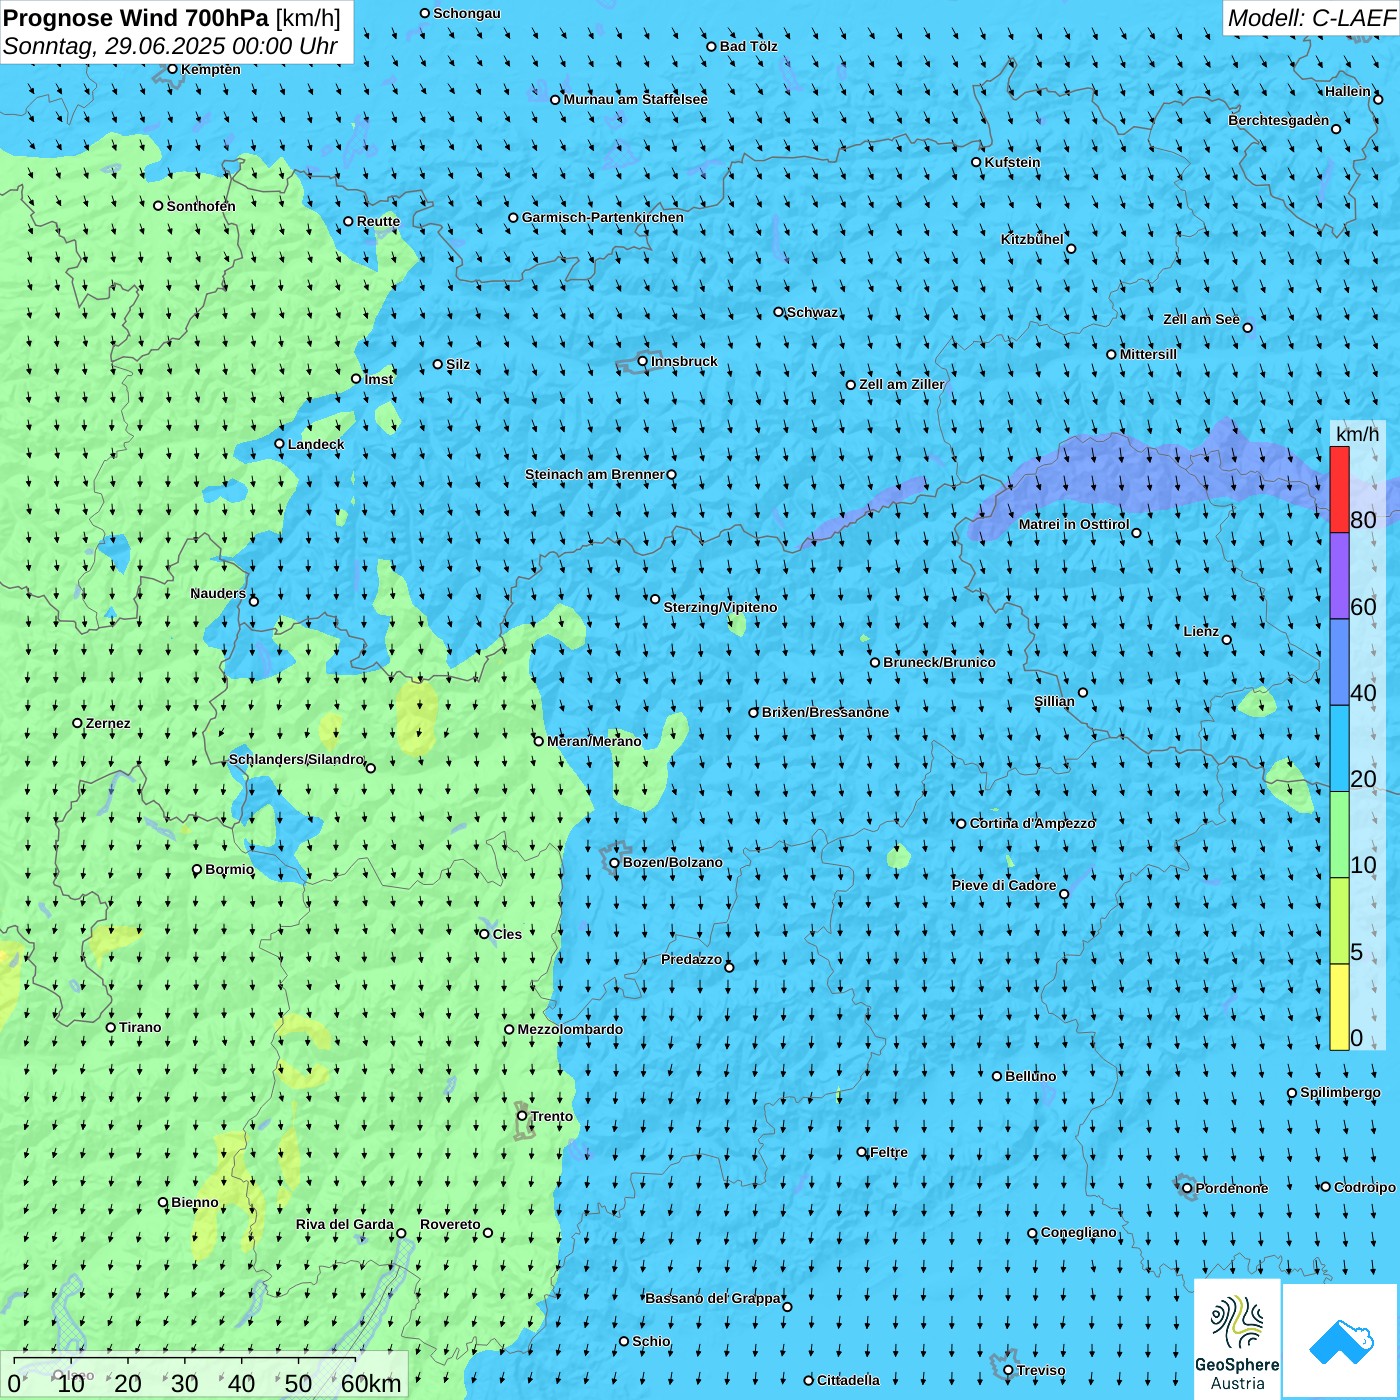Click the Bozen/Bolzano city marker

tap(614, 863)
